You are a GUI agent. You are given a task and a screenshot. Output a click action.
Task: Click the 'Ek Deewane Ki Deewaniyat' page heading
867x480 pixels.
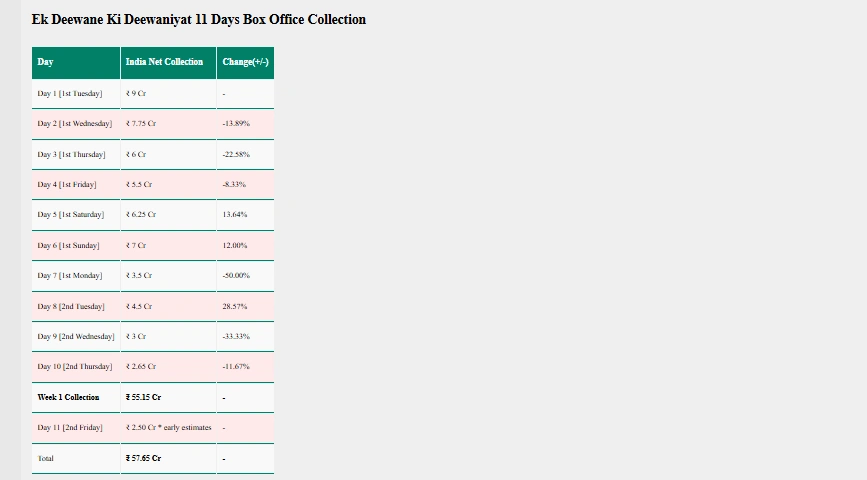point(198,19)
